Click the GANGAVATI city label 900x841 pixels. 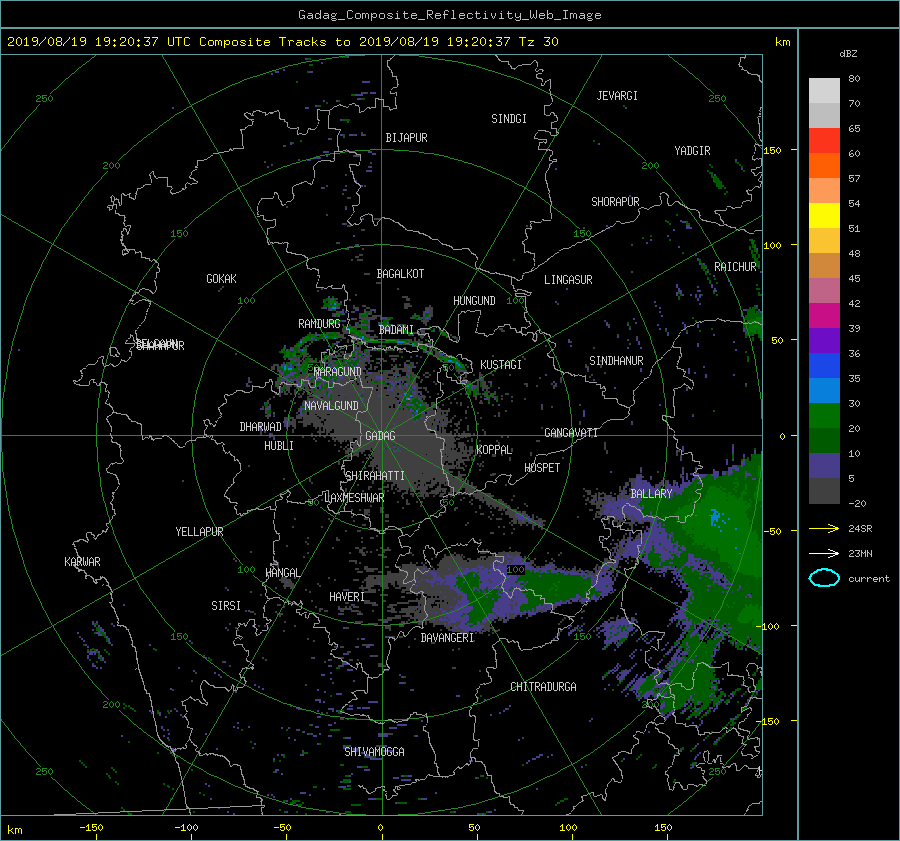(571, 433)
